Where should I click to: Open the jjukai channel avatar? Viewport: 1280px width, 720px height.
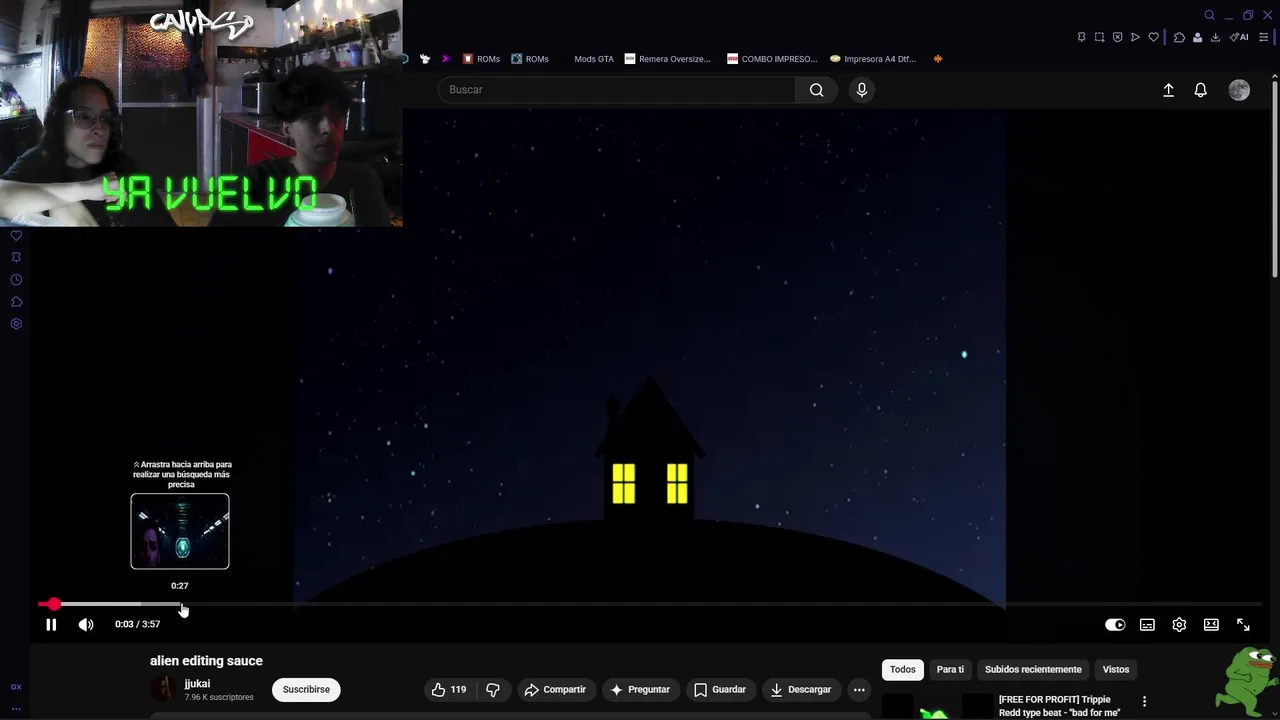[163, 689]
